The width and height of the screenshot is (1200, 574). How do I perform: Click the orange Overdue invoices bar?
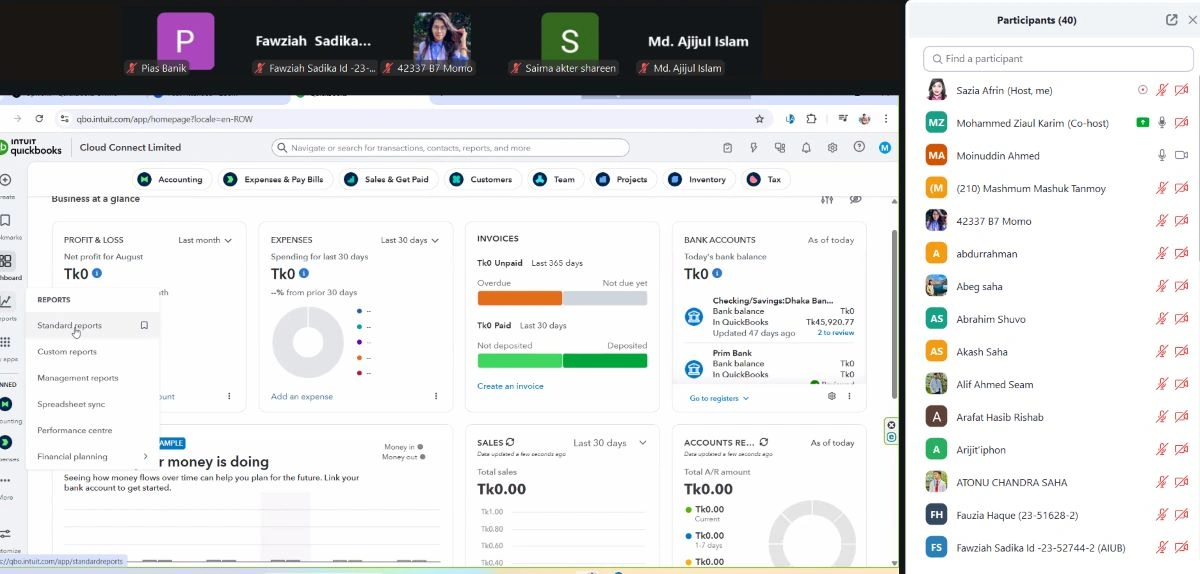[519, 298]
